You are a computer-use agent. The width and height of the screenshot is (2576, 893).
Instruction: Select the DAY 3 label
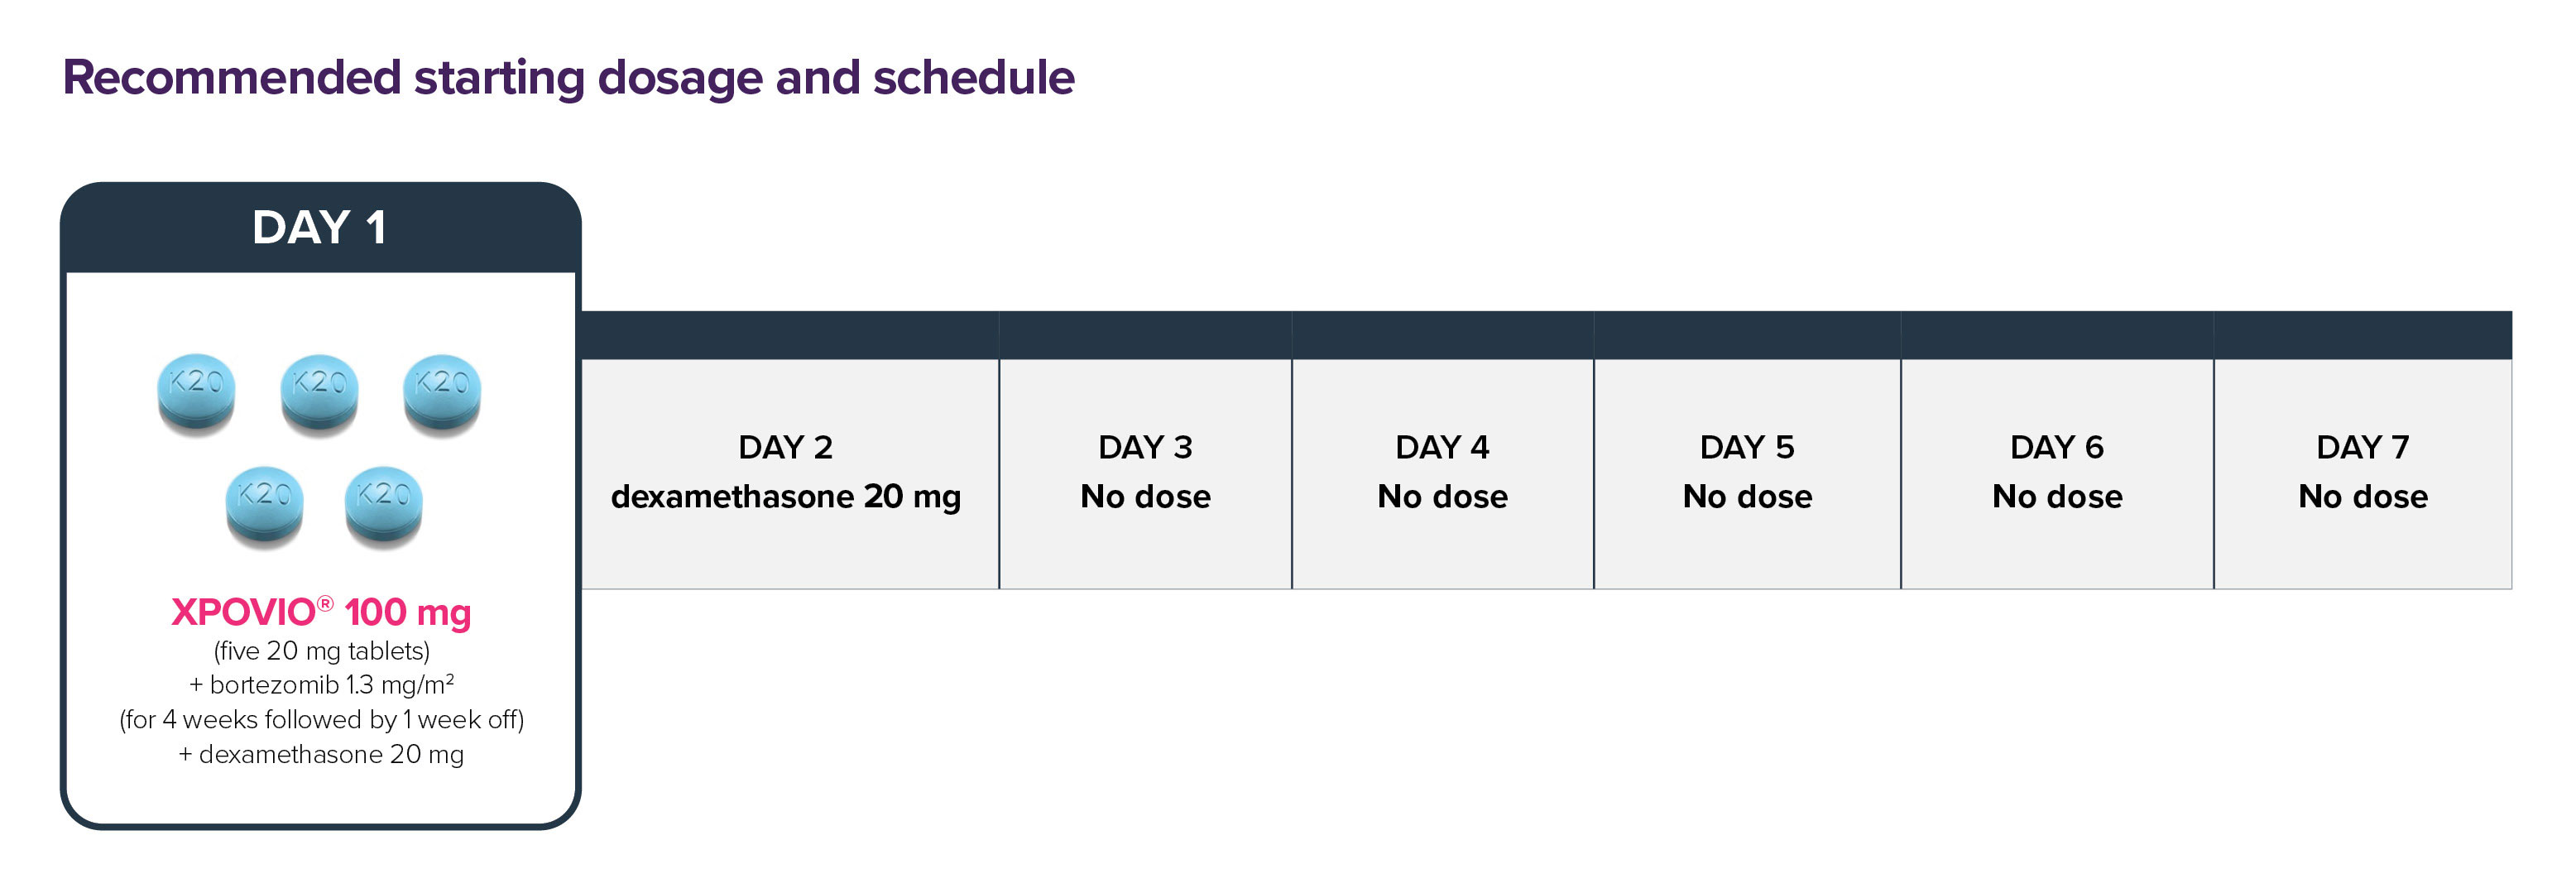tap(1145, 447)
